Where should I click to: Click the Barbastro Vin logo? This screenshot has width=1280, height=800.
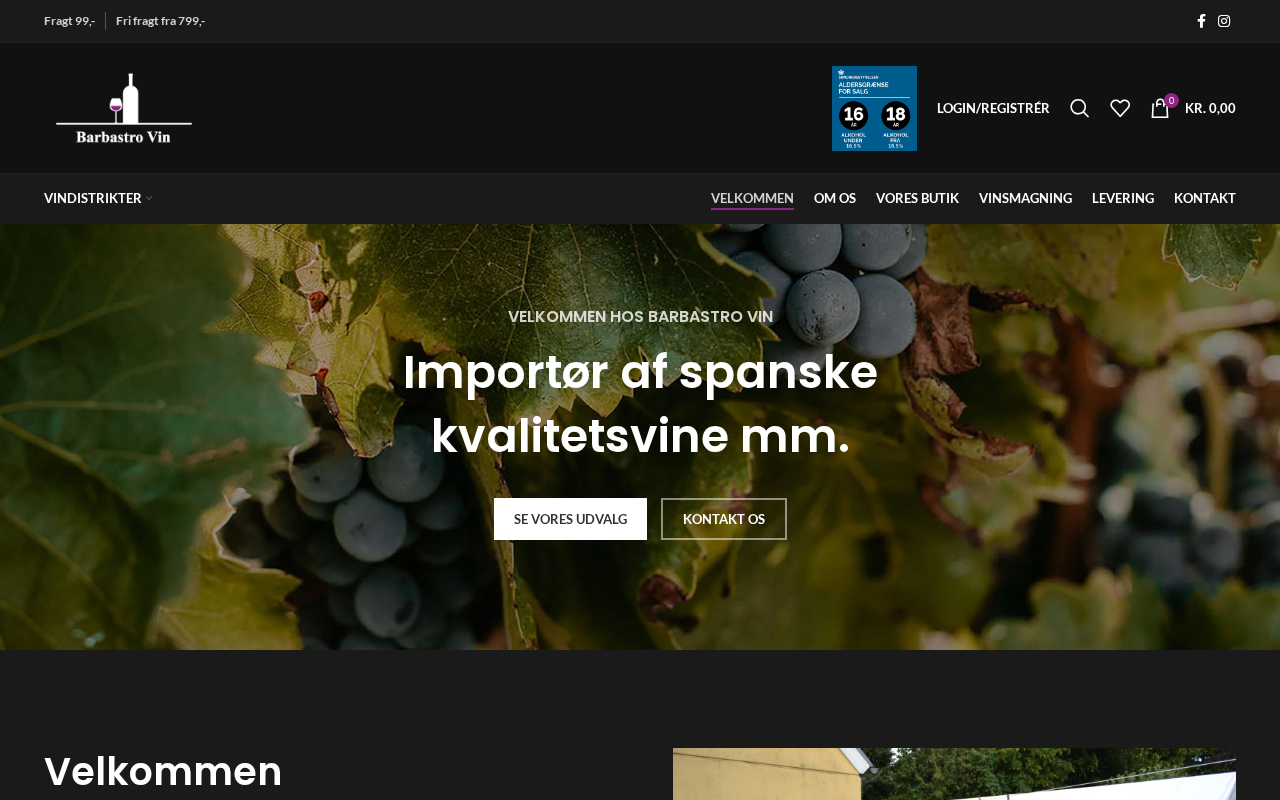(x=124, y=108)
